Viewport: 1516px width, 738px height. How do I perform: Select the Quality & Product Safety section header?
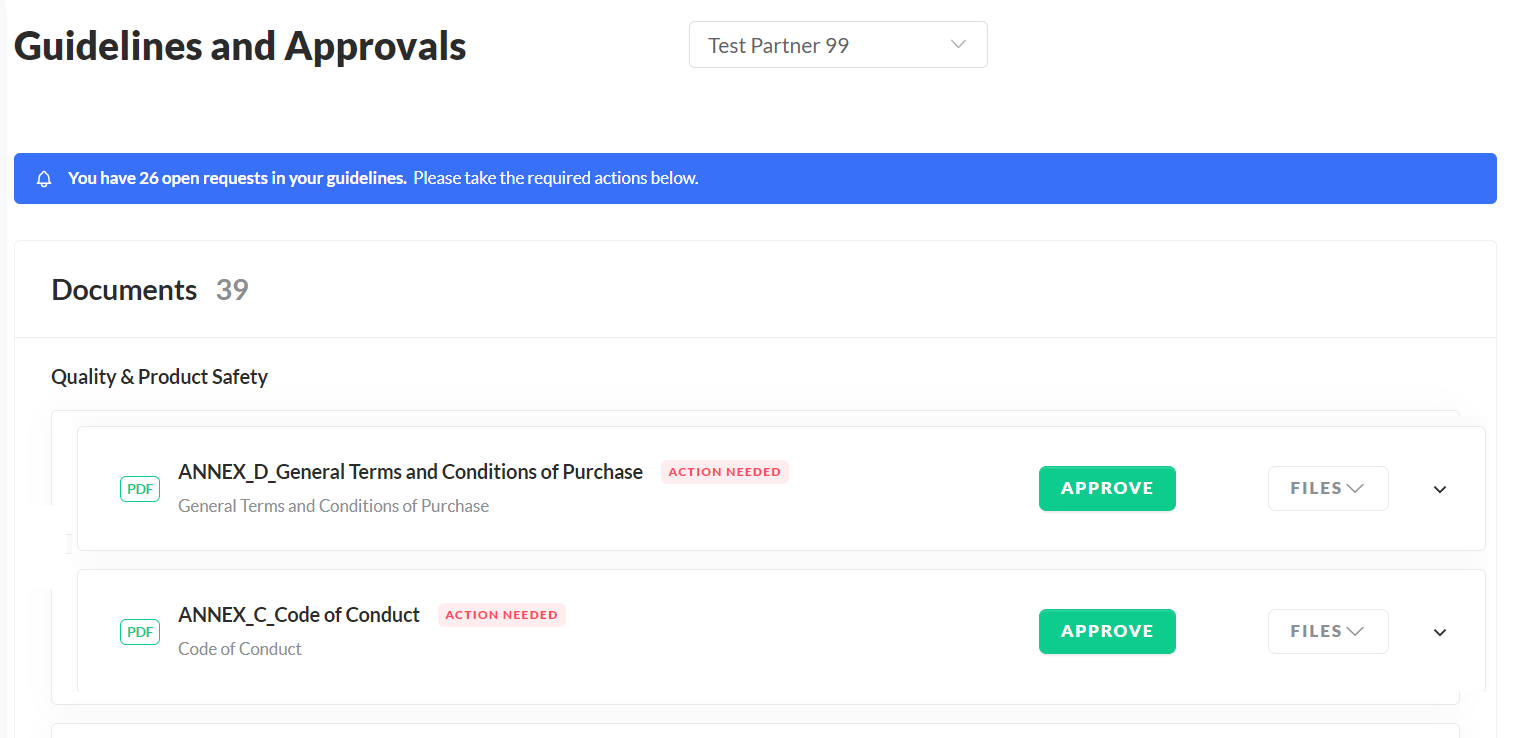[159, 377]
